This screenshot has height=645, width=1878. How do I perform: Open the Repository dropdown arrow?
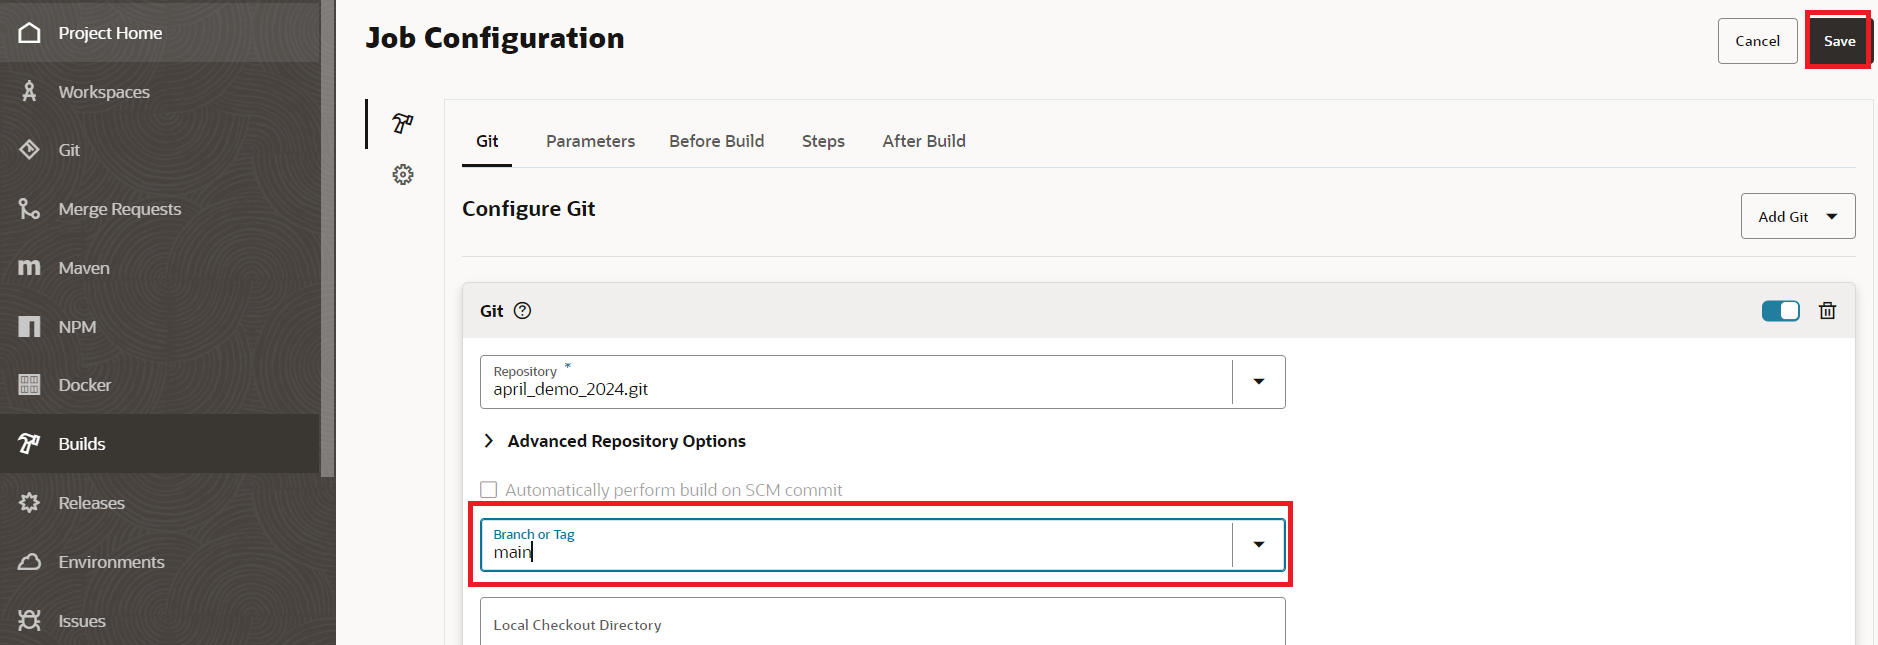pos(1258,382)
